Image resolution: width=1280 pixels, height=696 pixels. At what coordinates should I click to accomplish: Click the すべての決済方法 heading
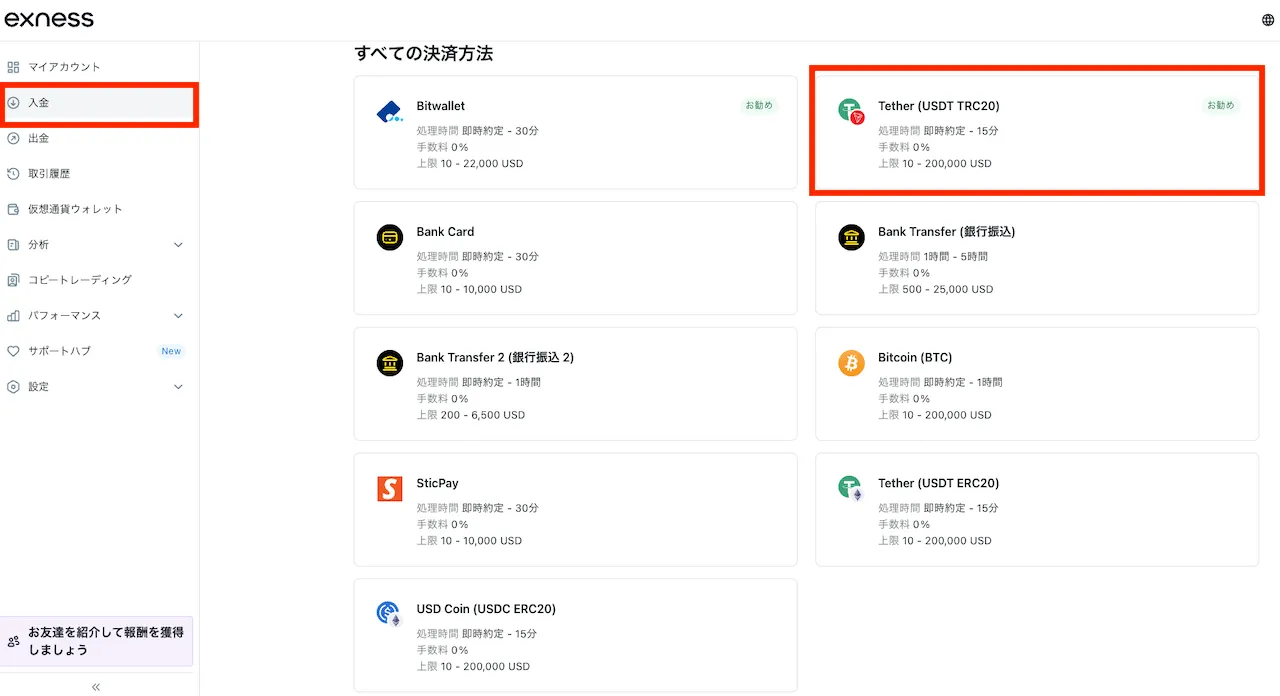pyautogui.click(x=423, y=53)
